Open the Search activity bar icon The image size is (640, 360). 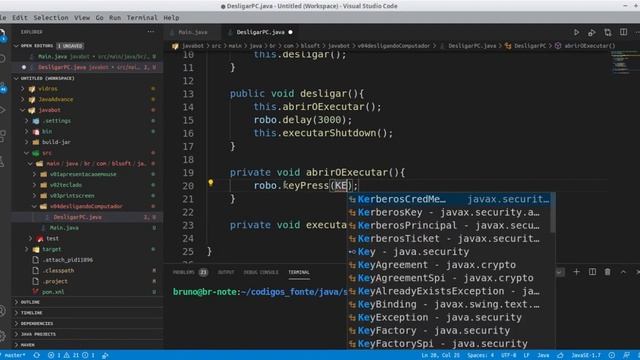[2, 58]
